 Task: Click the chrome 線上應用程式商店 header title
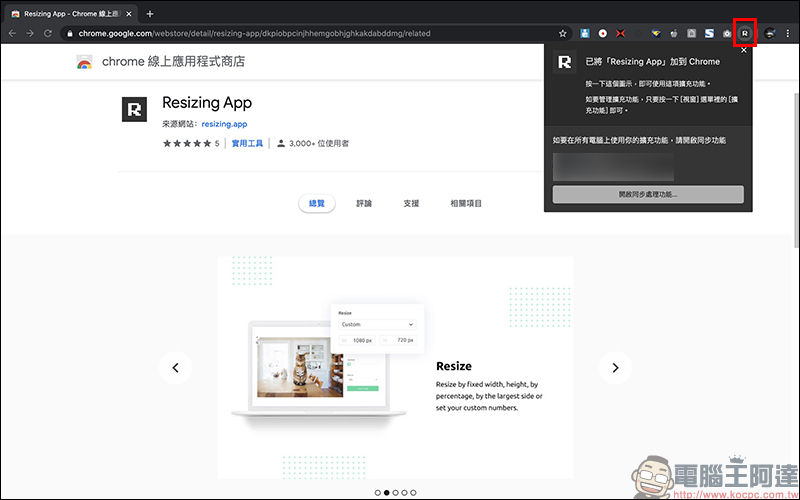[x=173, y=62]
